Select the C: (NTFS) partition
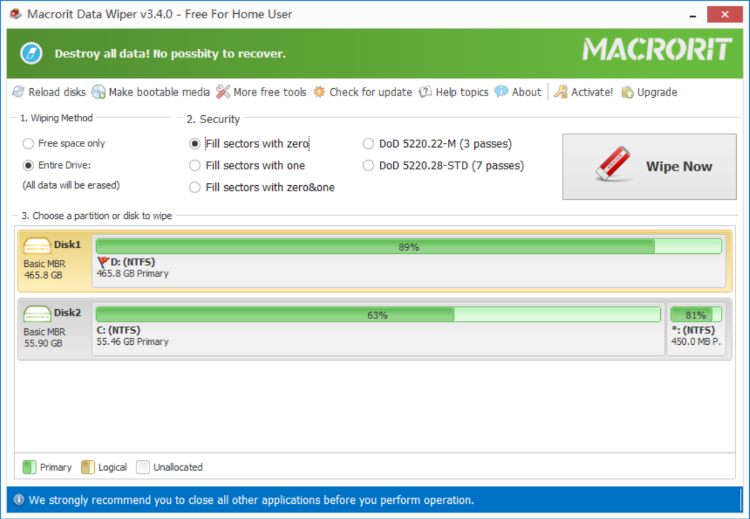Image resolution: width=750 pixels, height=519 pixels. [x=378, y=315]
